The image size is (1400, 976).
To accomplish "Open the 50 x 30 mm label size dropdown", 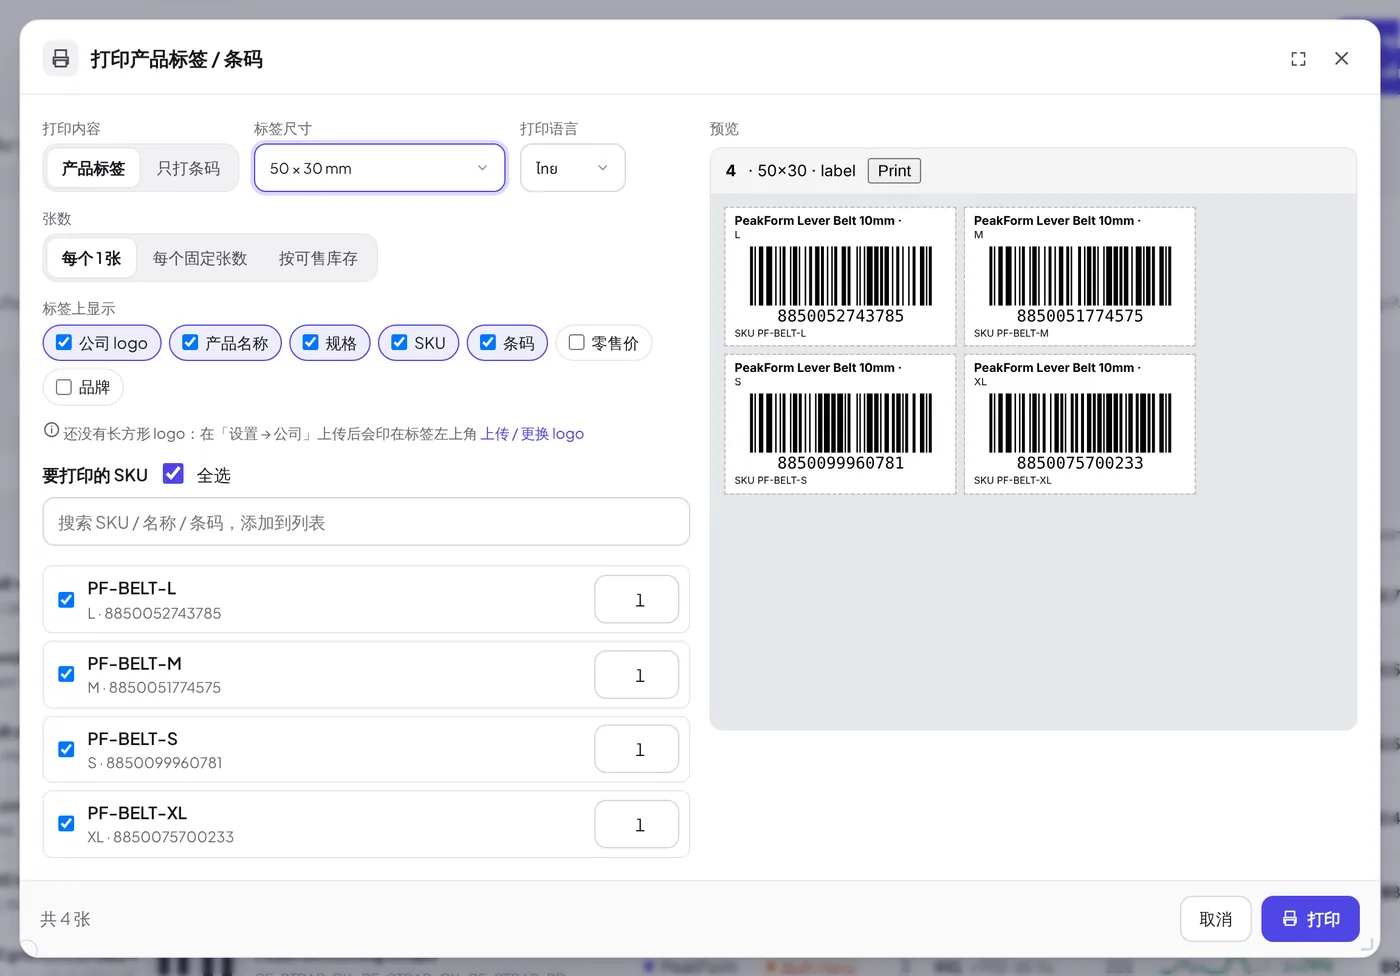I will pos(379,168).
